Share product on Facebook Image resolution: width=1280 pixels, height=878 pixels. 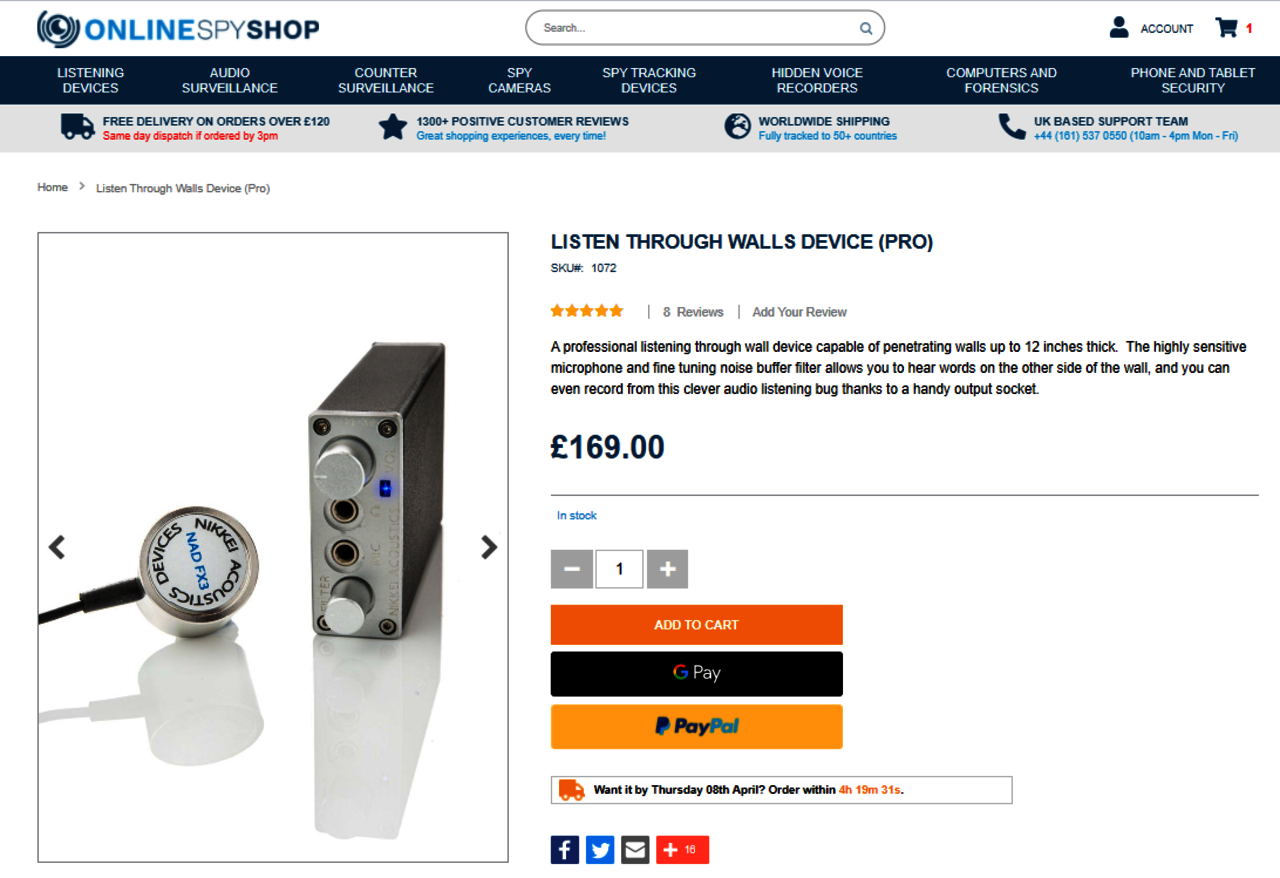click(x=565, y=850)
